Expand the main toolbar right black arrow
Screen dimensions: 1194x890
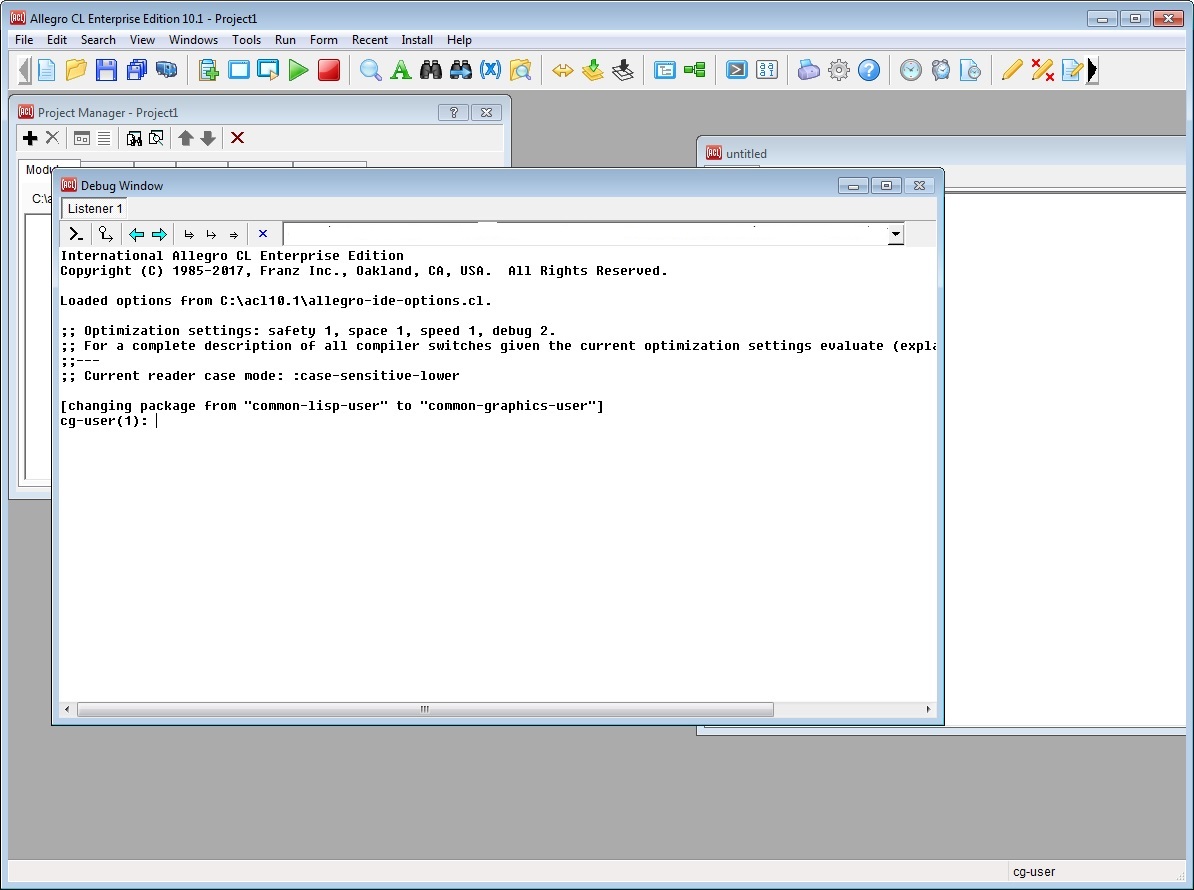click(x=1092, y=70)
